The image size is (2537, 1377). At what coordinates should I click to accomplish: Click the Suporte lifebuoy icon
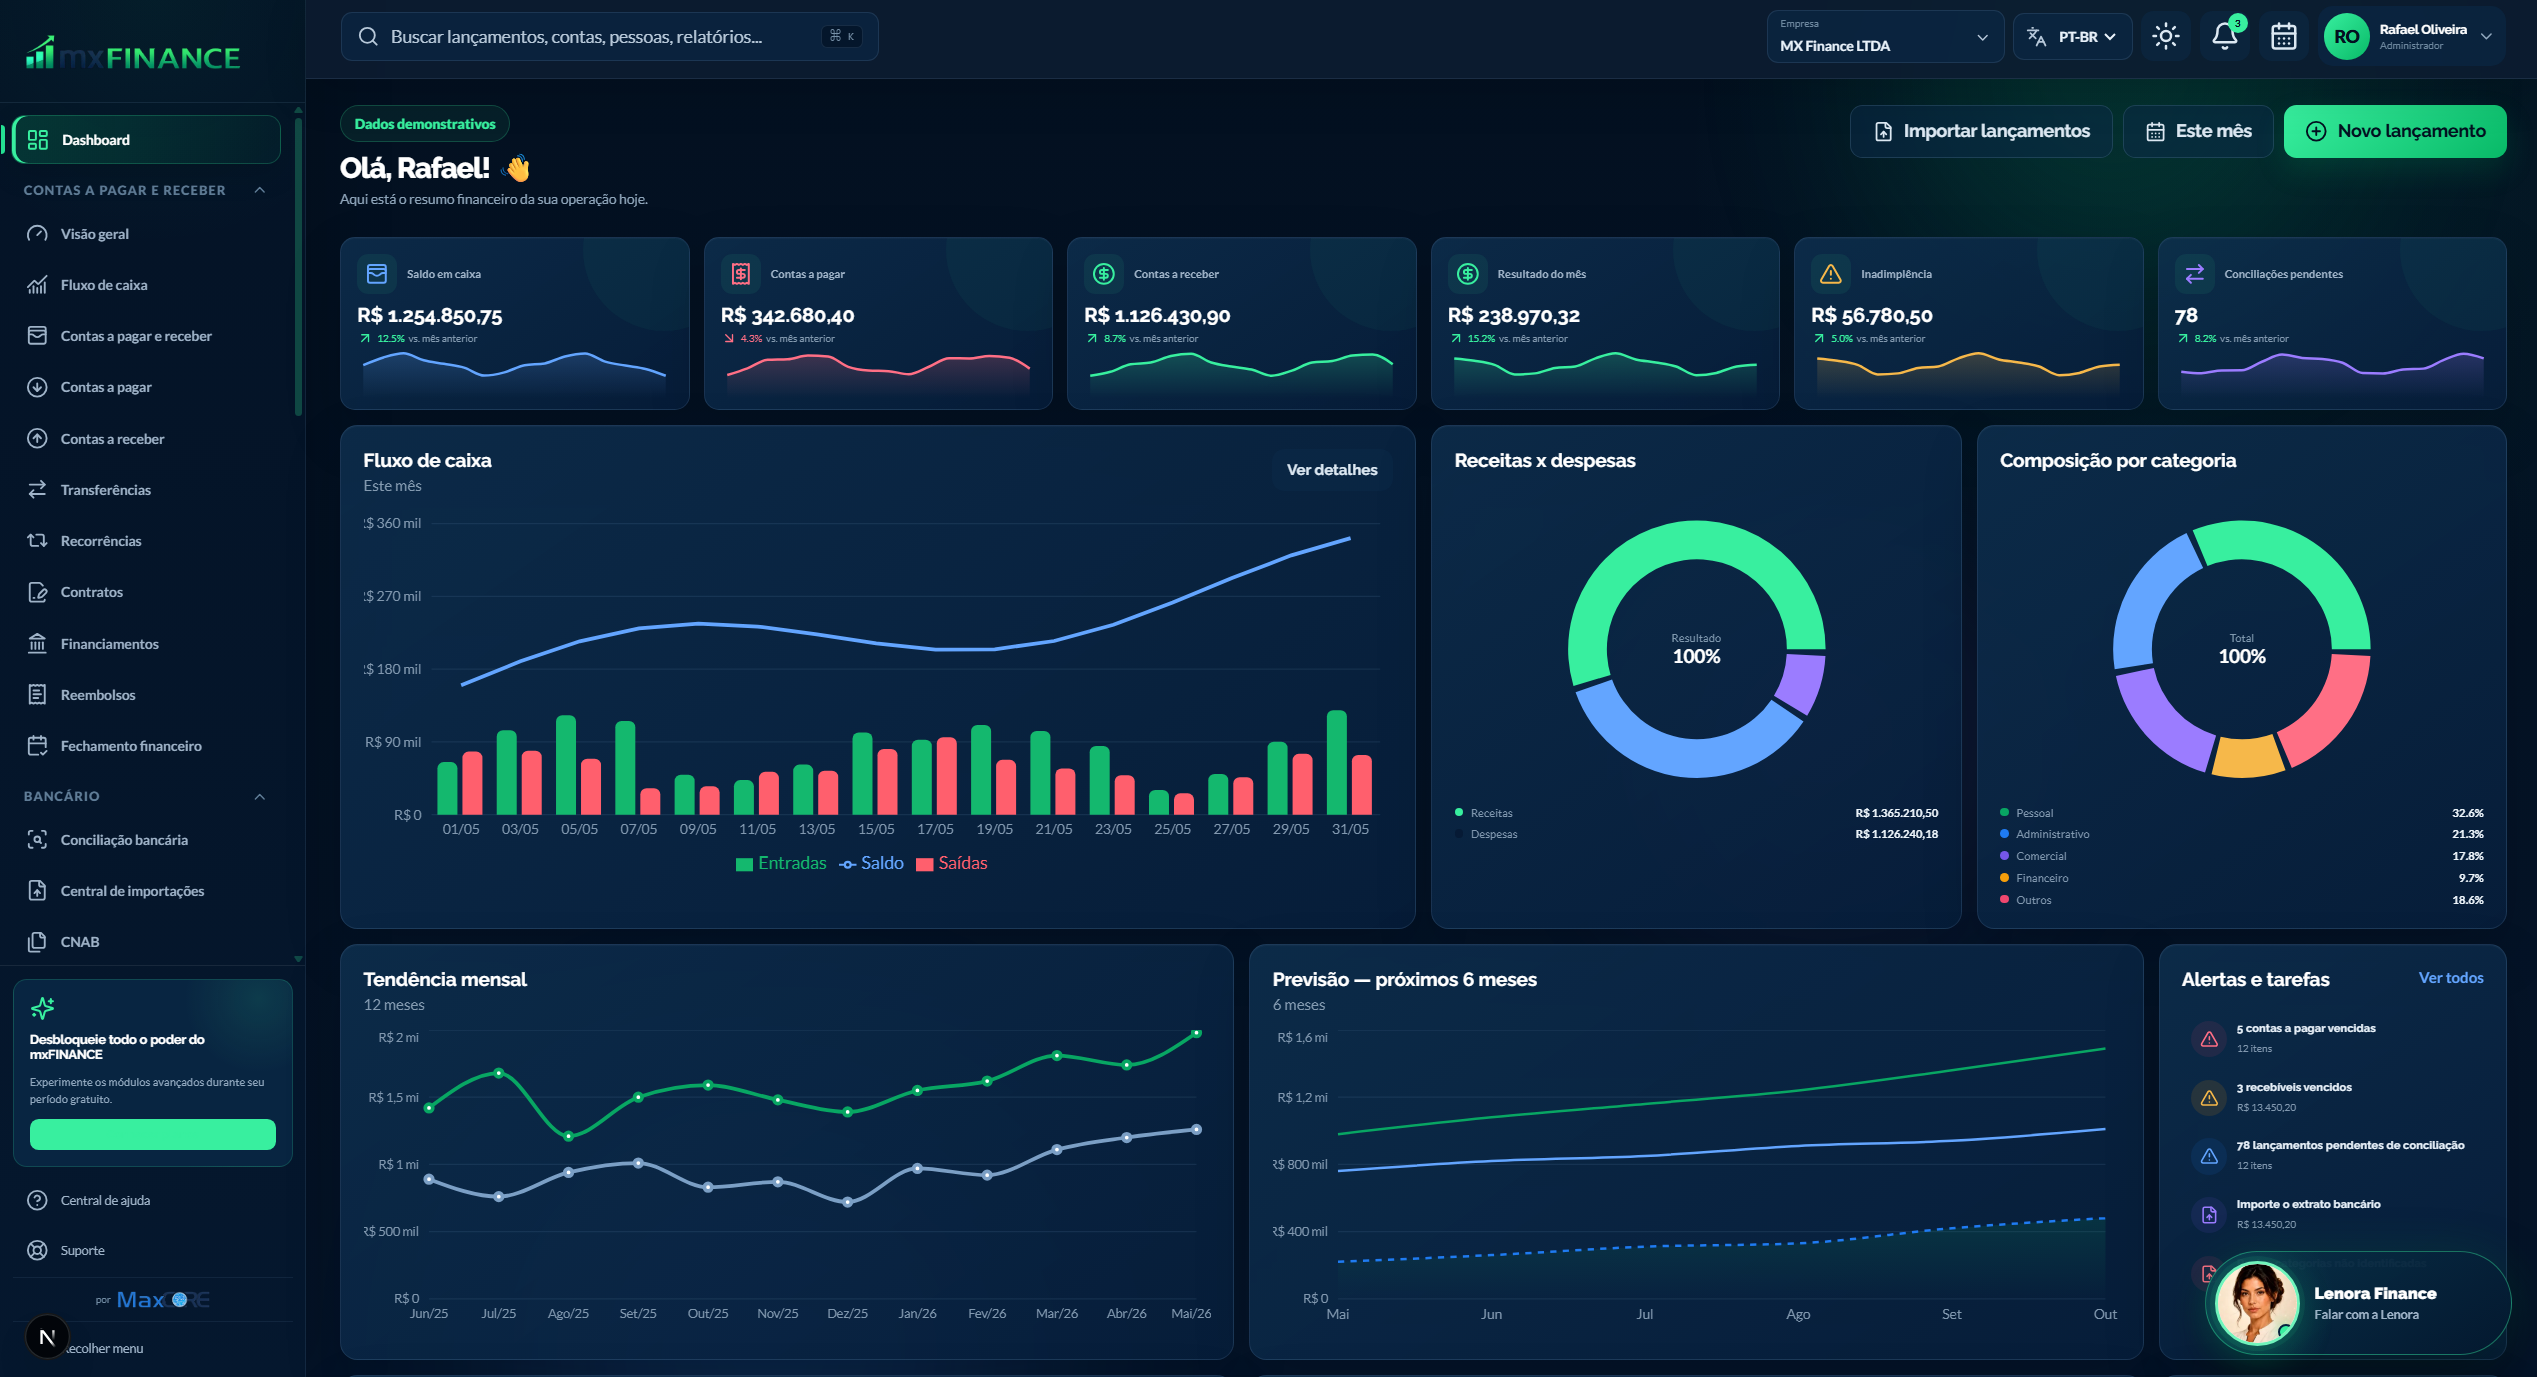37,1250
